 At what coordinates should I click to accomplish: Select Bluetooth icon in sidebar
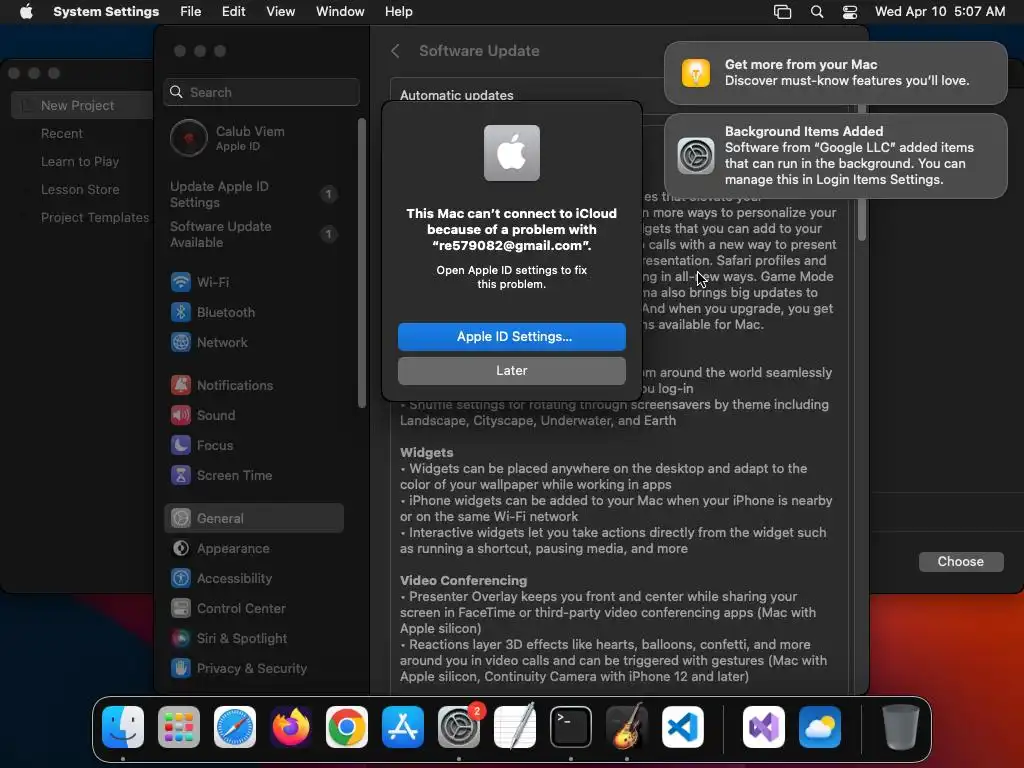coord(181,312)
